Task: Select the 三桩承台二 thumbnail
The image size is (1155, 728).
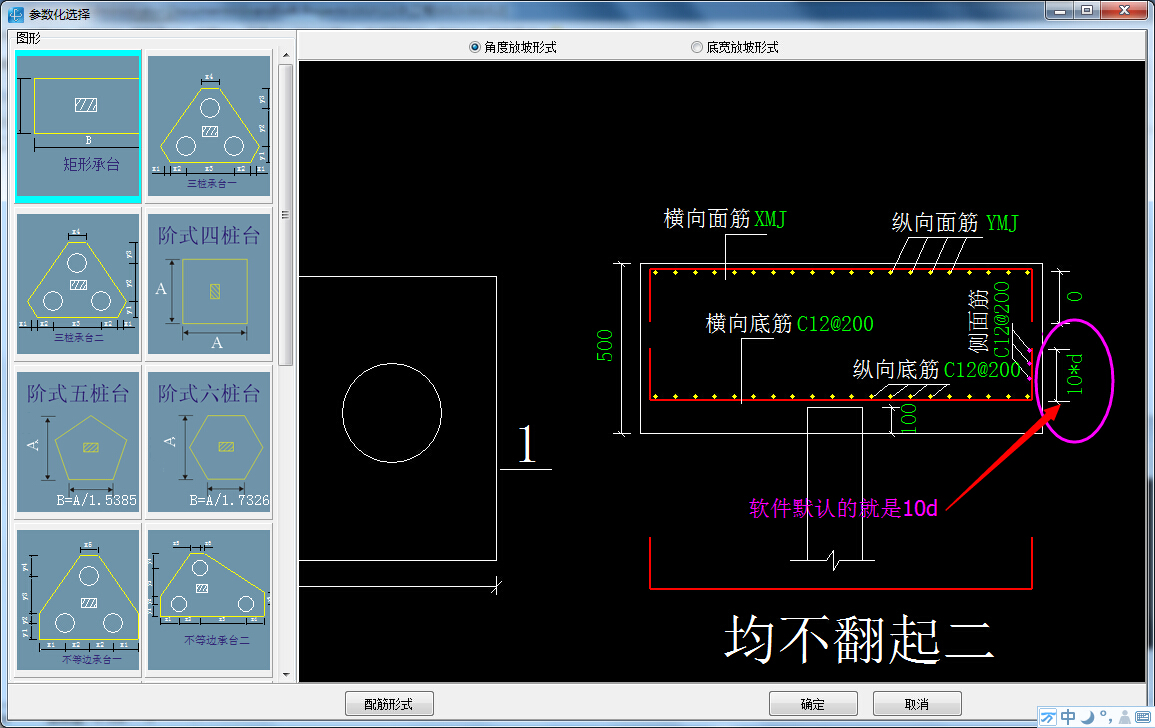Action: [x=78, y=284]
